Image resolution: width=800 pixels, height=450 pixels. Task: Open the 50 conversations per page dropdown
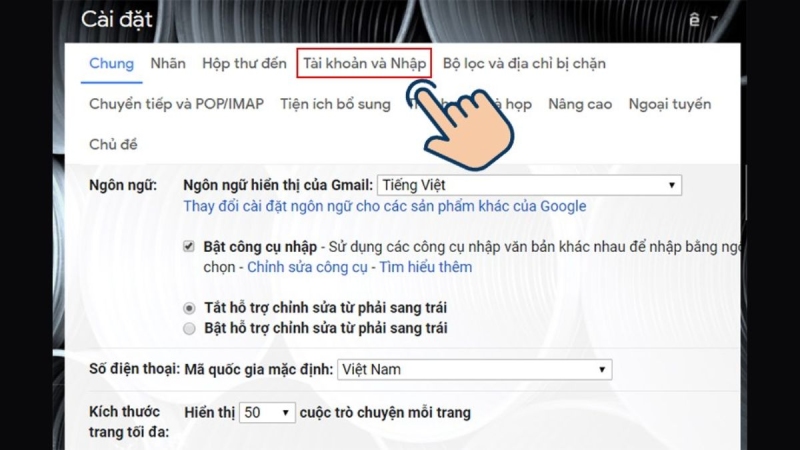(x=267, y=412)
